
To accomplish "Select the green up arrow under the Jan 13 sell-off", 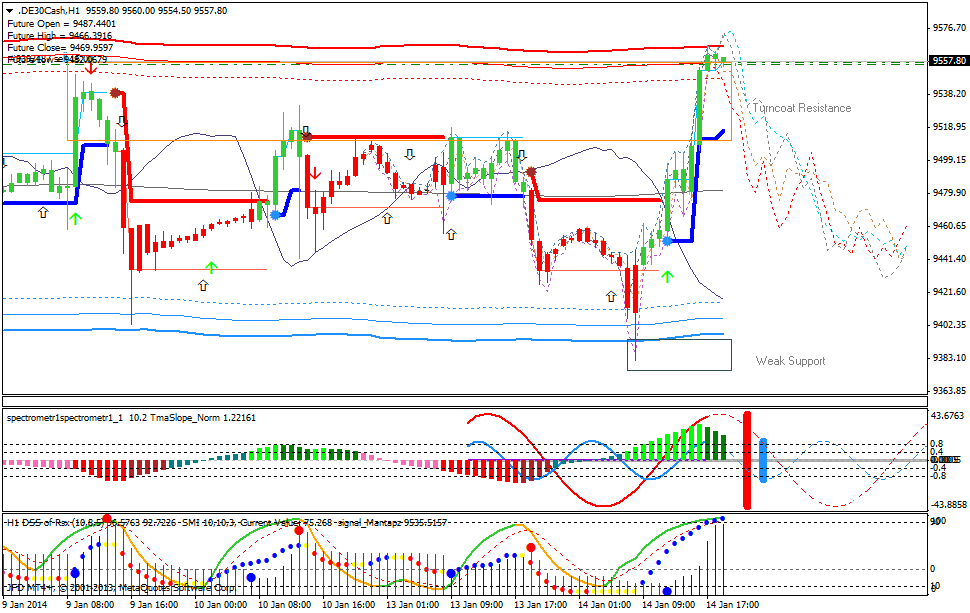I will pyautogui.click(x=667, y=276).
